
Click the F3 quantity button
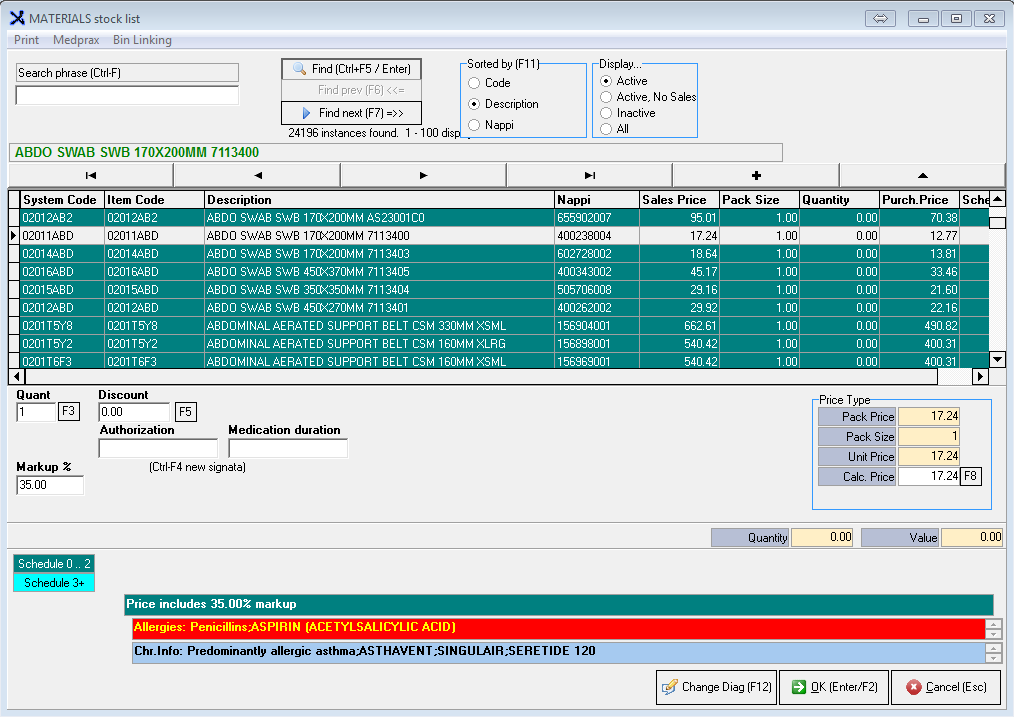click(68, 412)
